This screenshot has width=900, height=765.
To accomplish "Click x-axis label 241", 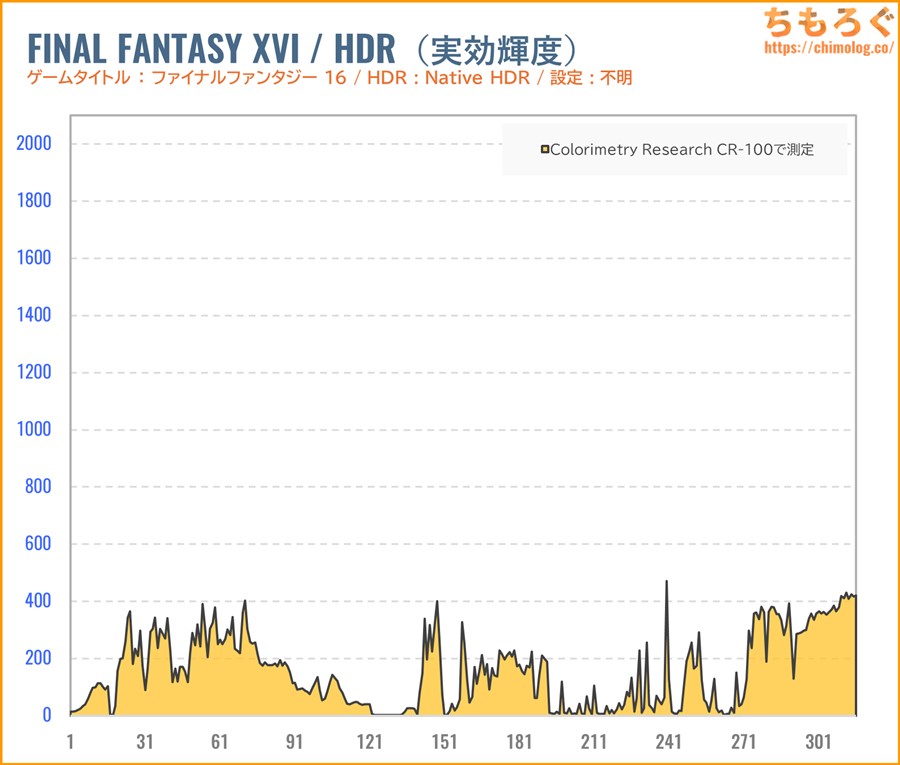I will pos(668,741).
